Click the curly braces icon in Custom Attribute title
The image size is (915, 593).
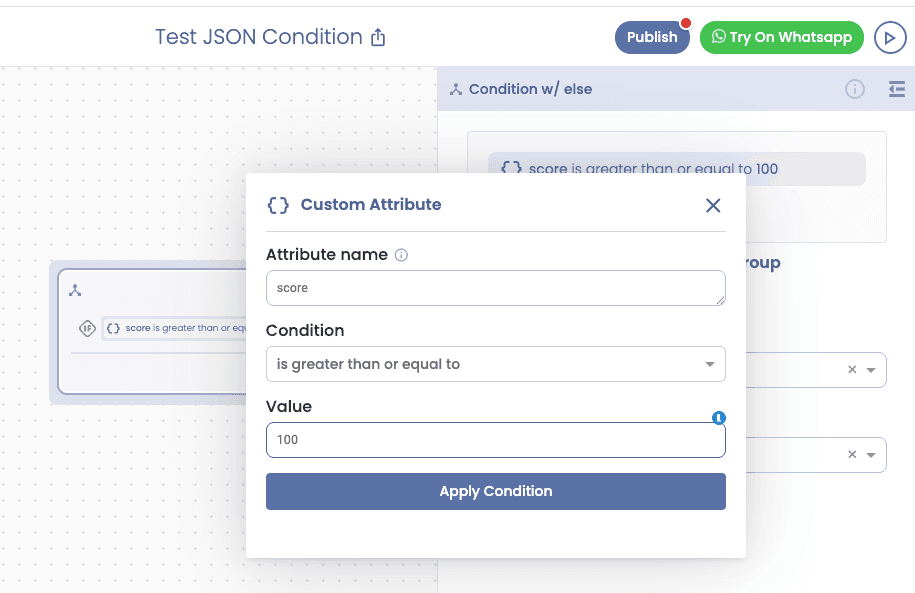coord(278,205)
